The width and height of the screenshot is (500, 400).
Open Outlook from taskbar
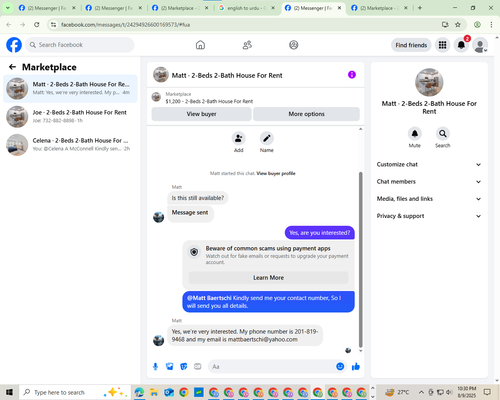pyautogui.click(x=169, y=392)
